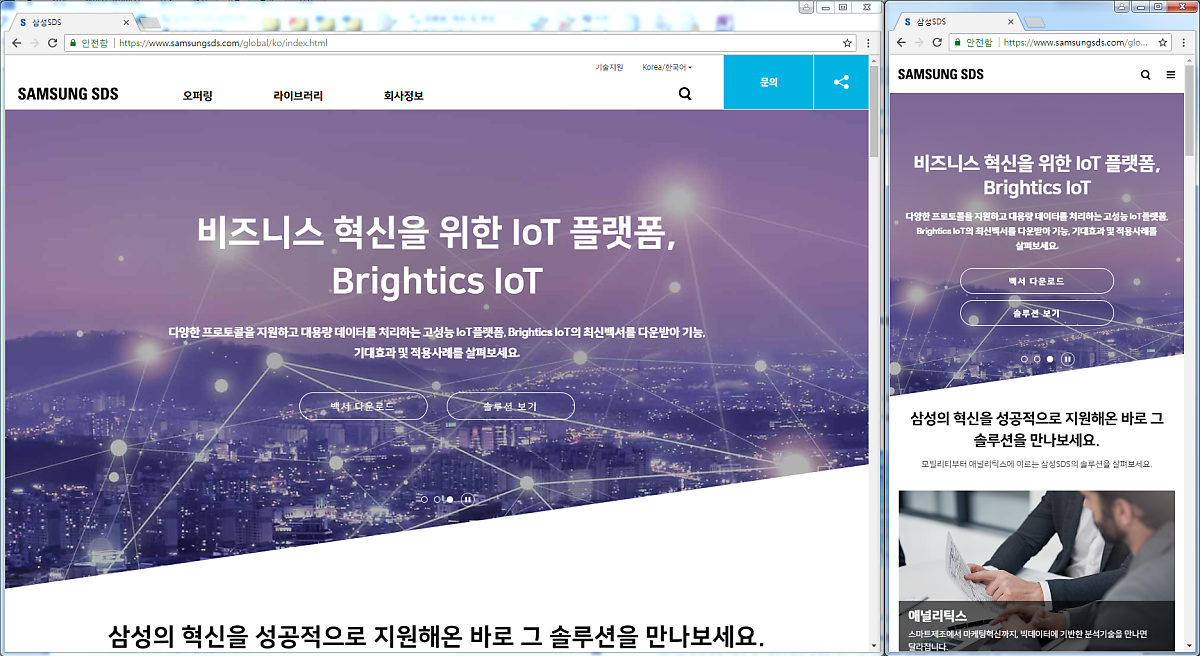
Task: Click the vertical scrollbar thumb in the right window
Action: (x=1190, y=110)
